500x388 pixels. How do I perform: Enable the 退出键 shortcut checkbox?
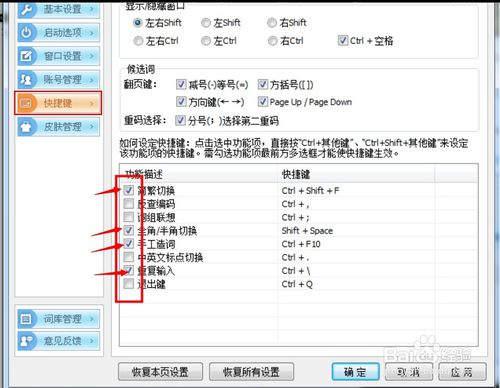[129, 284]
